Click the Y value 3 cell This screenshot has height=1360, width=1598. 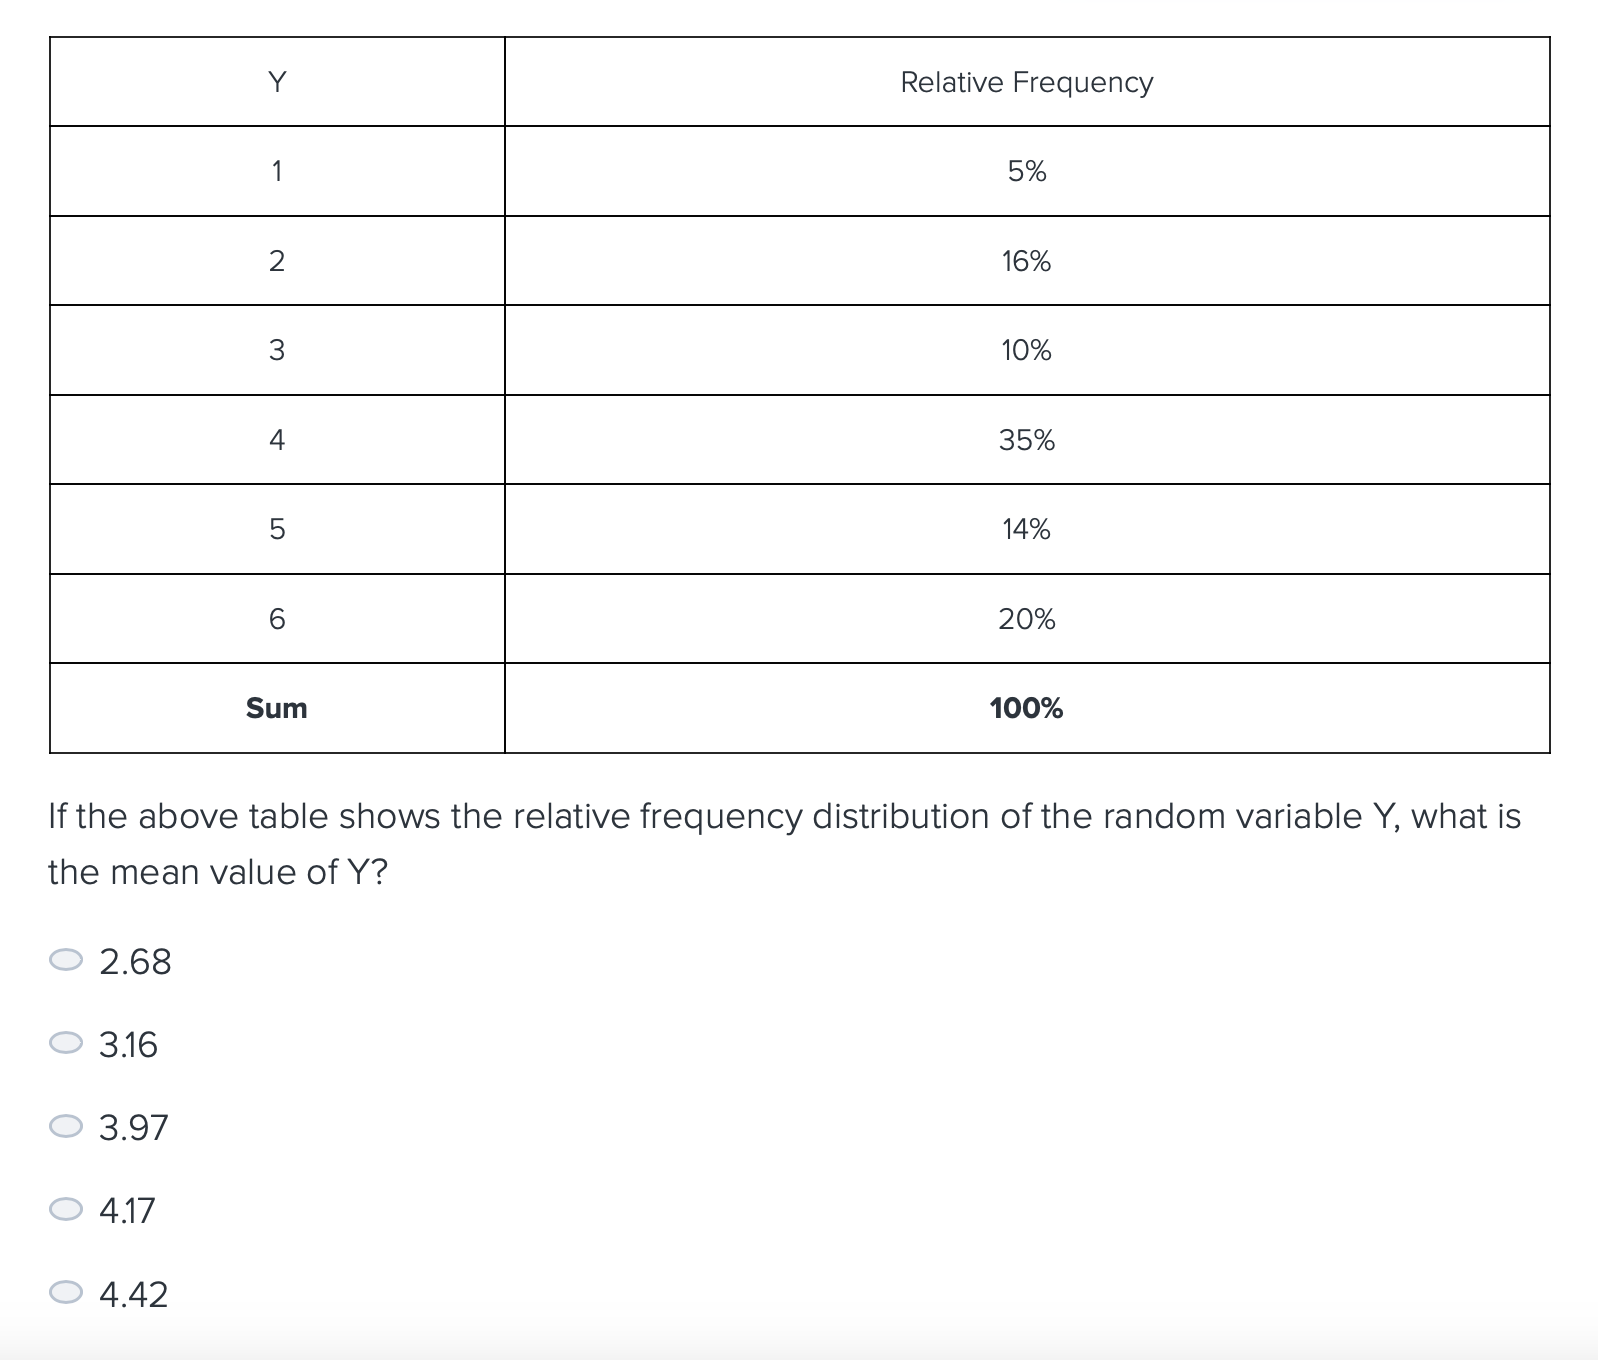[x=277, y=350]
